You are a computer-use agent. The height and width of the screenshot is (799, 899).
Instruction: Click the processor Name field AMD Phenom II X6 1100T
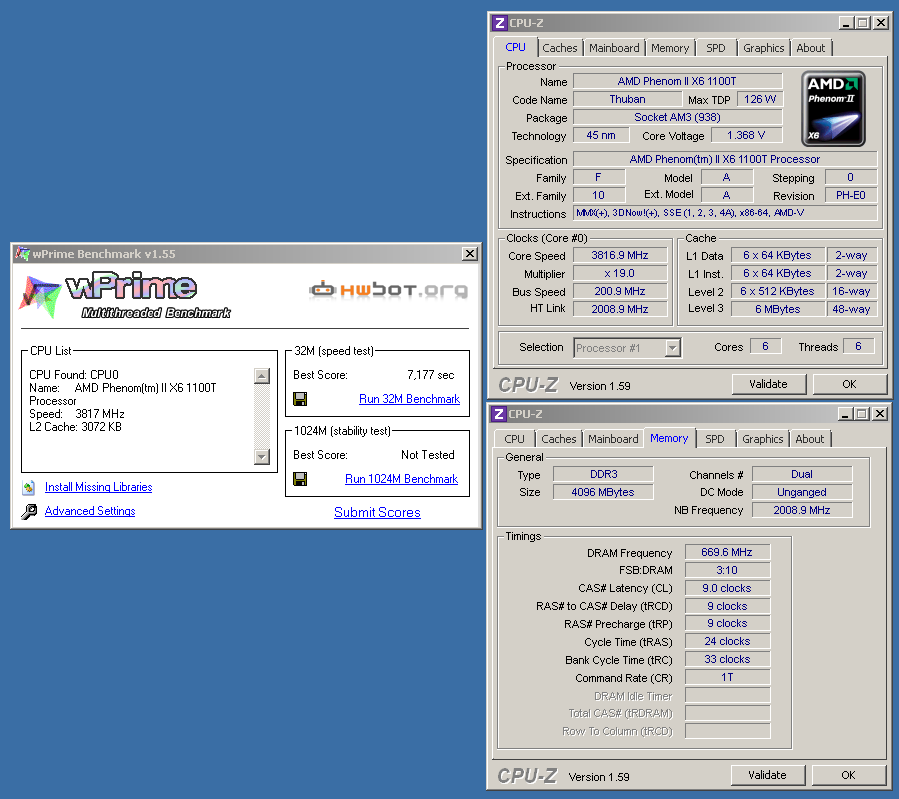pos(677,81)
